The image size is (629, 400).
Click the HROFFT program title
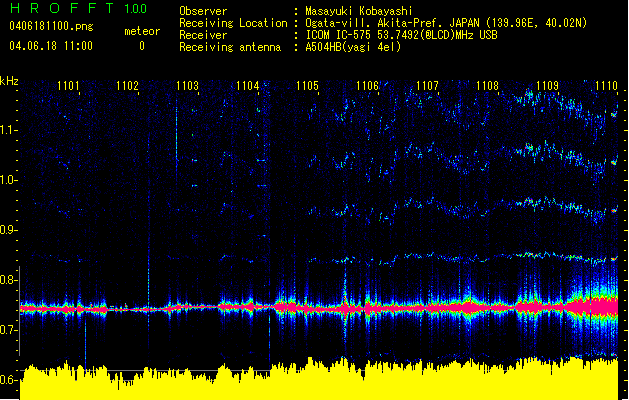point(62,8)
